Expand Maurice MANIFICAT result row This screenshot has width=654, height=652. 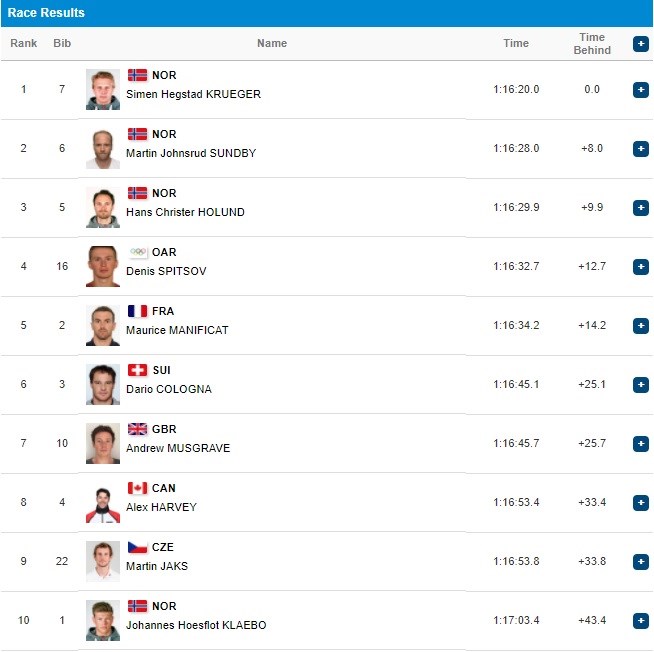pyautogui.click(x=640, y=326)
